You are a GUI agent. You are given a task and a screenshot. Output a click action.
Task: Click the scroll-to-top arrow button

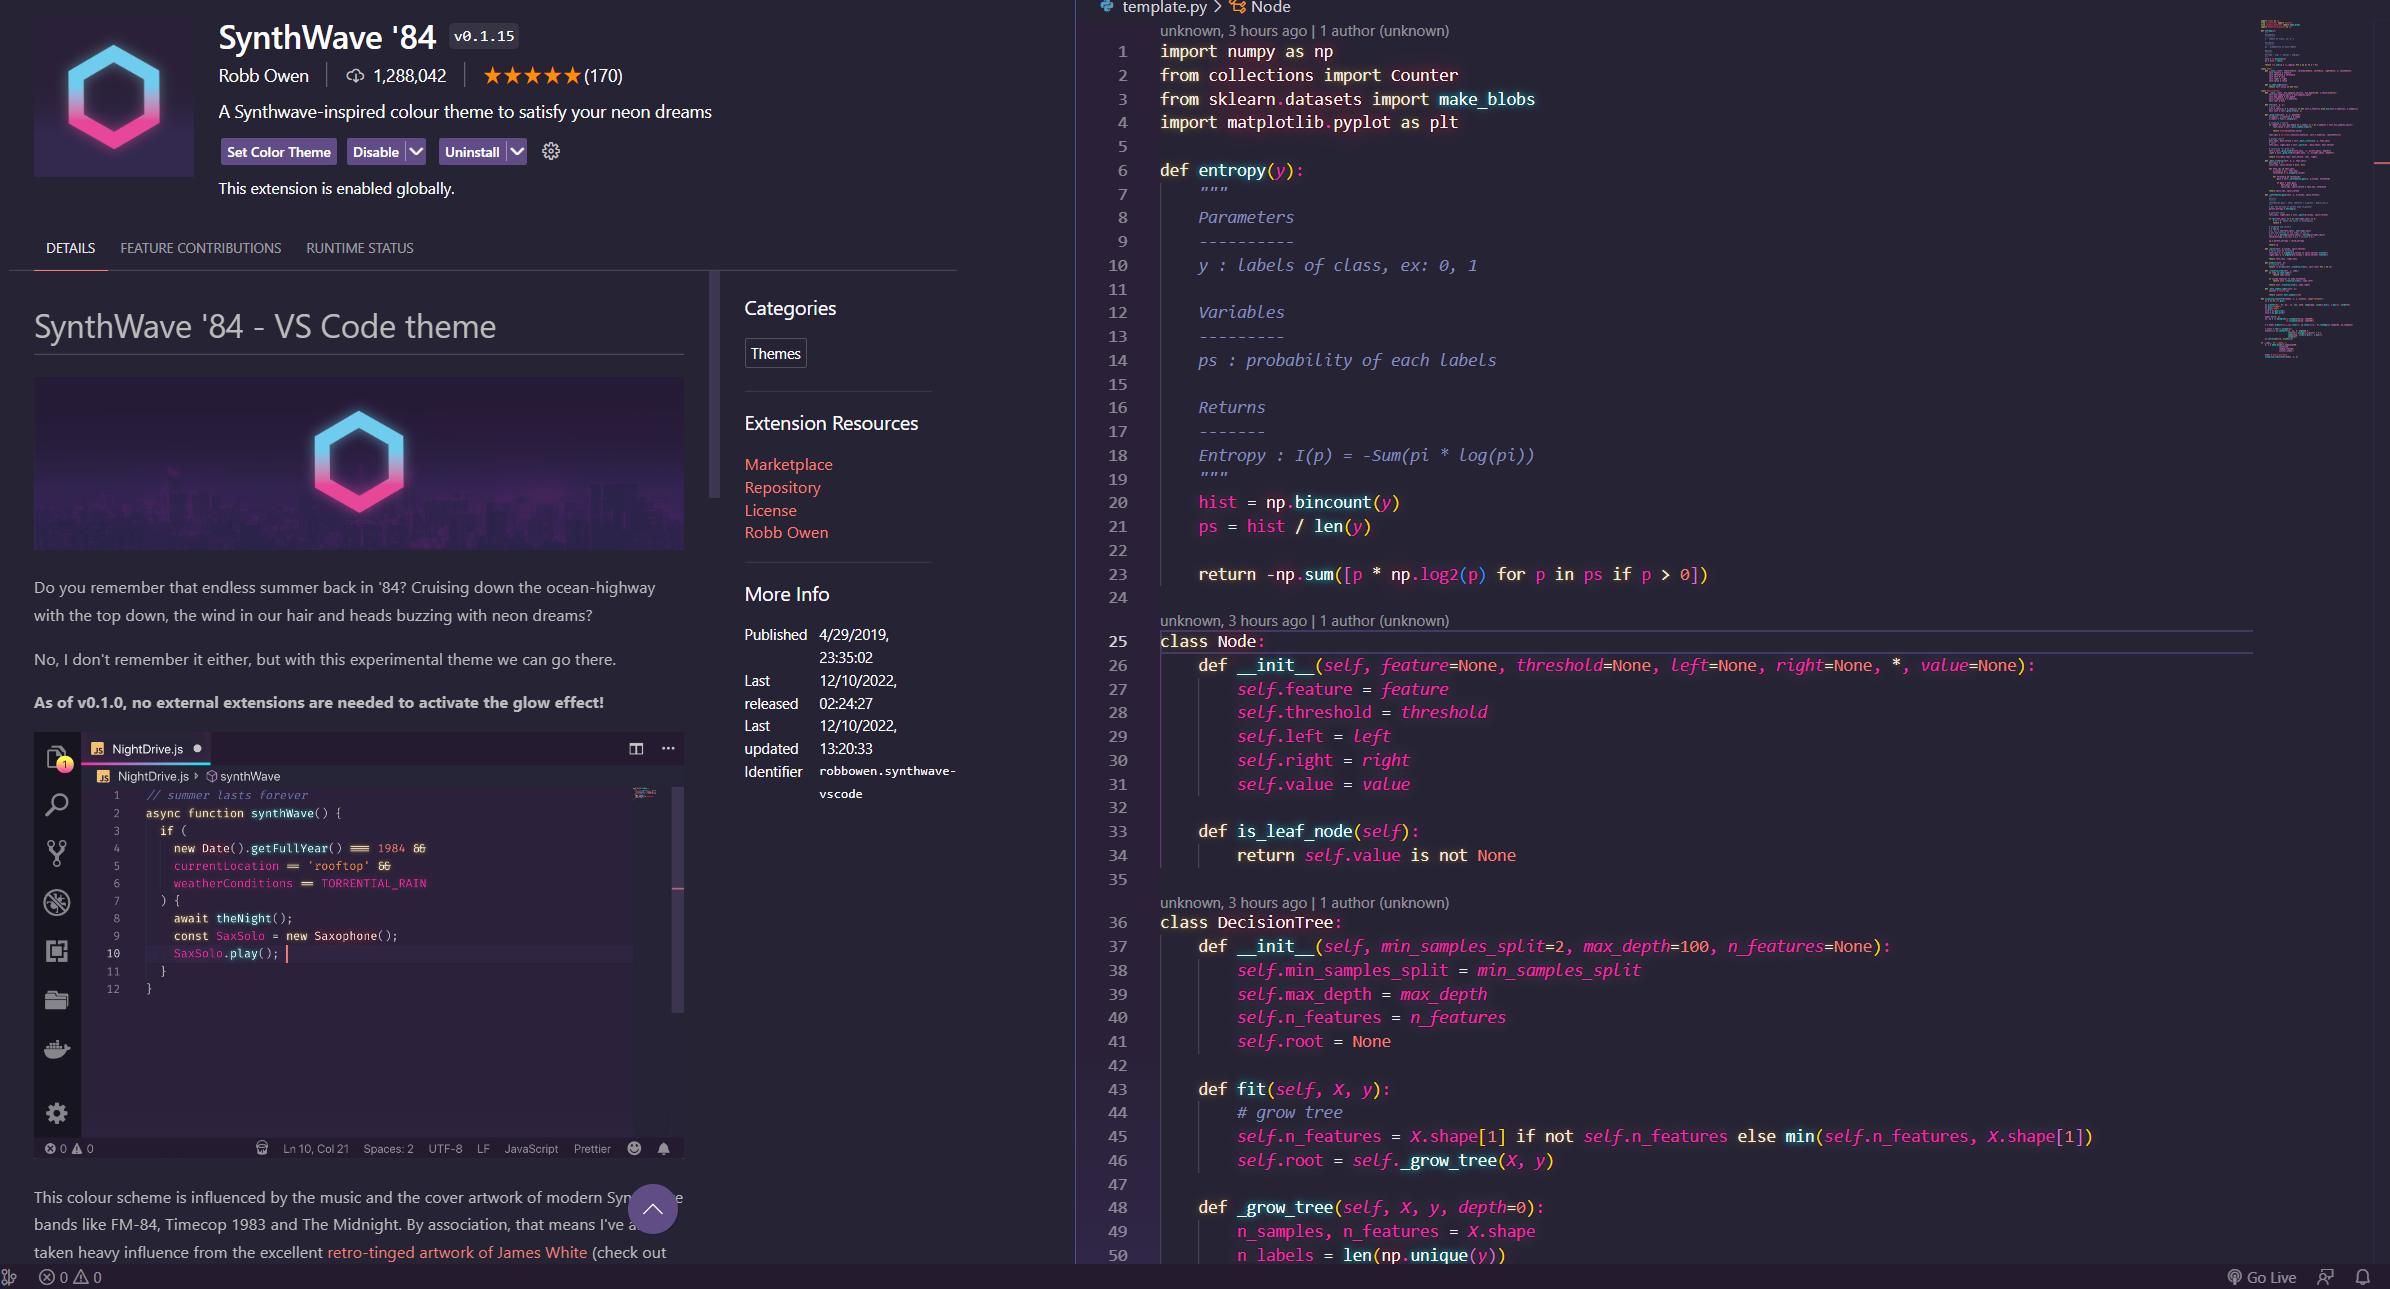652,1209
